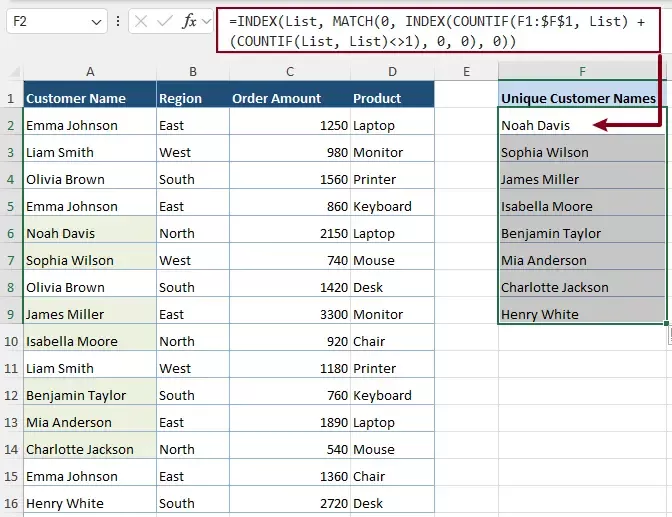672x517 pixels.
Task: Select Sophia Wilson in column F
Action: click(x=582, y=148)
